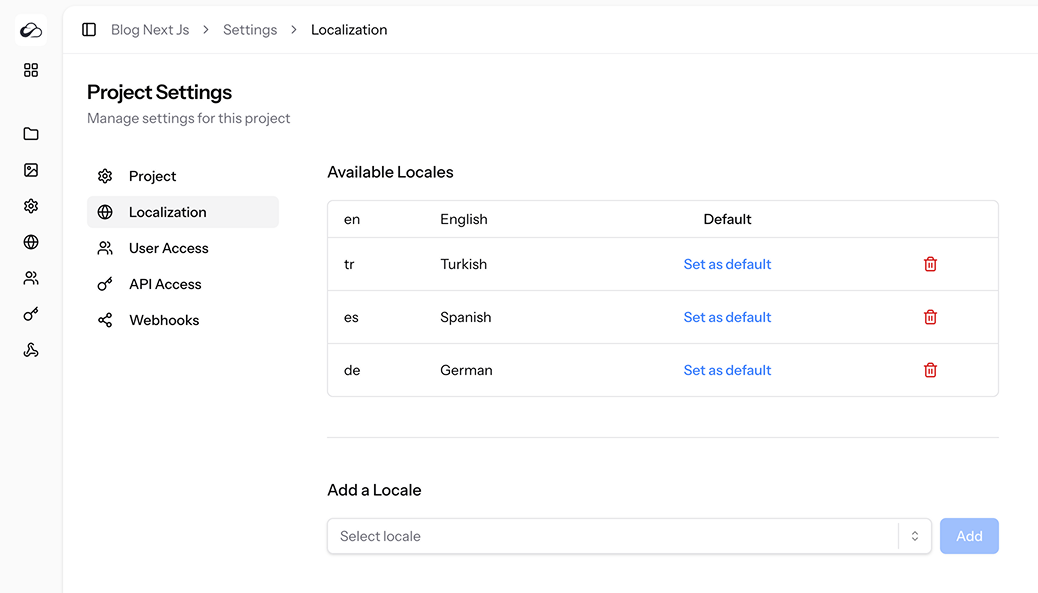Navigate to Settings via the breadcrumb
Image resolution: width=1038 pixels, height=593 pixels.
tap(250, 29)
